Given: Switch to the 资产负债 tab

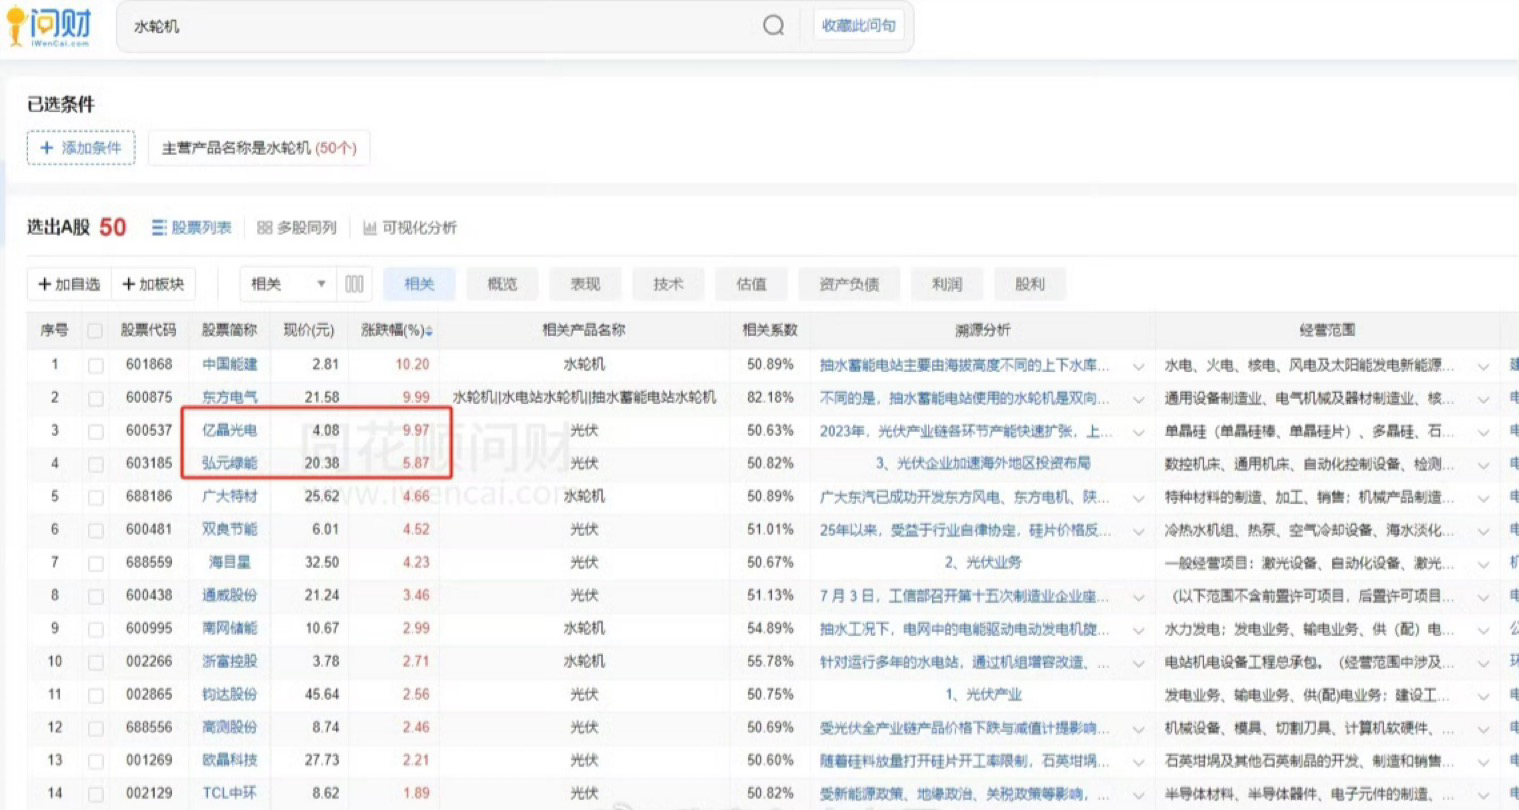Looking at the screenshot, I should [849, 284].
